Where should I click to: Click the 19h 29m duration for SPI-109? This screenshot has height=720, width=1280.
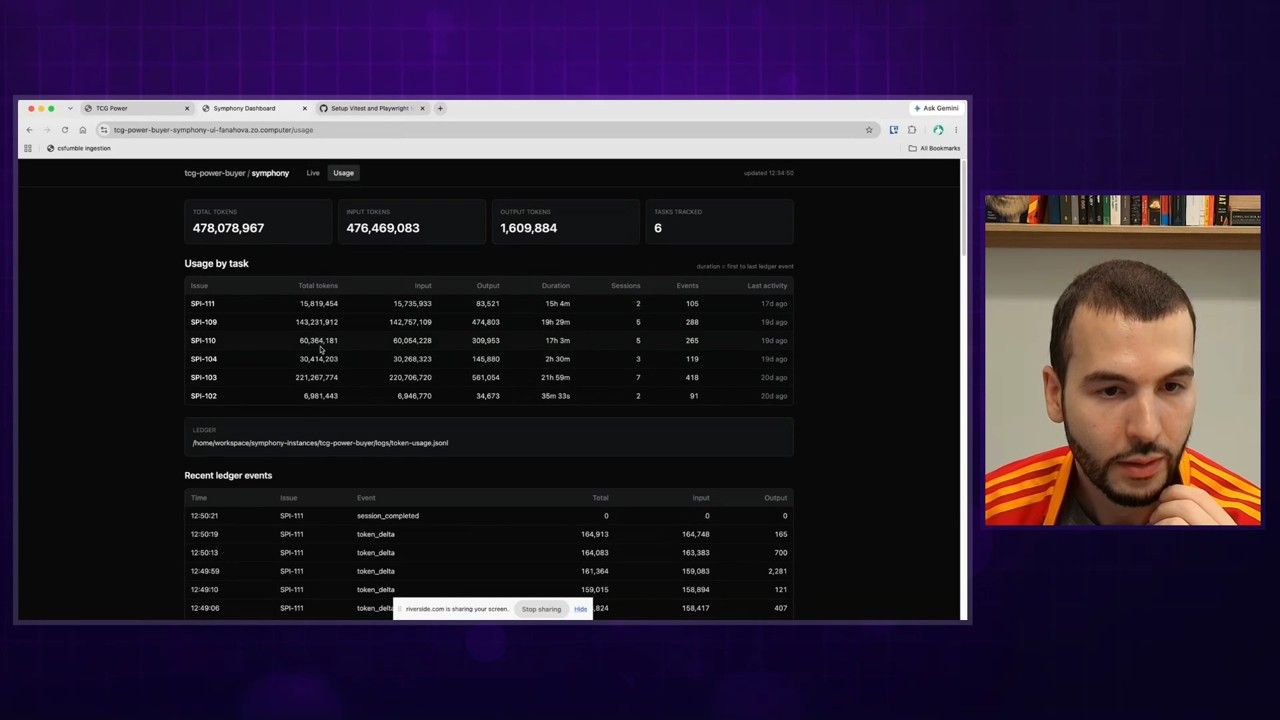[555, 322]
